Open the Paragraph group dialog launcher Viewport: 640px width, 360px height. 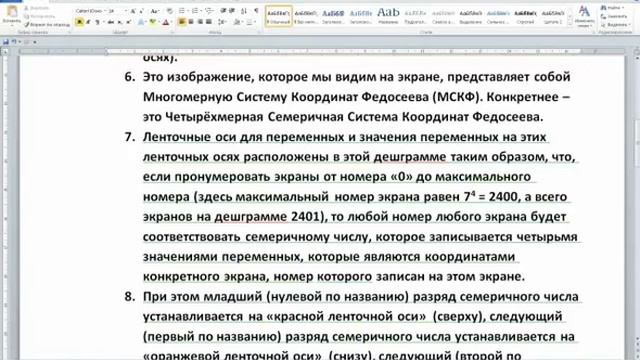click(259, 32)
